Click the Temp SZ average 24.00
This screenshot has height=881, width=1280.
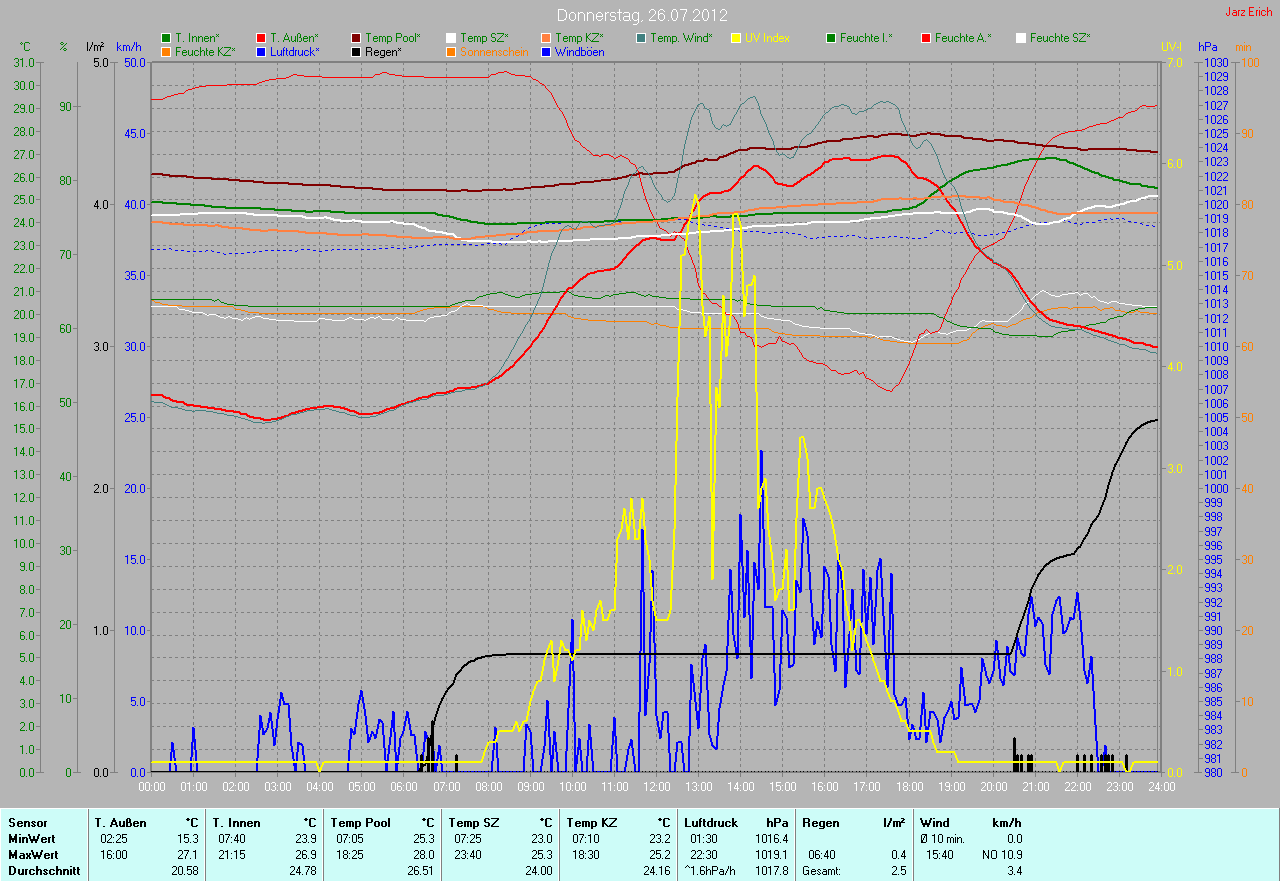[x=539, y=871]
